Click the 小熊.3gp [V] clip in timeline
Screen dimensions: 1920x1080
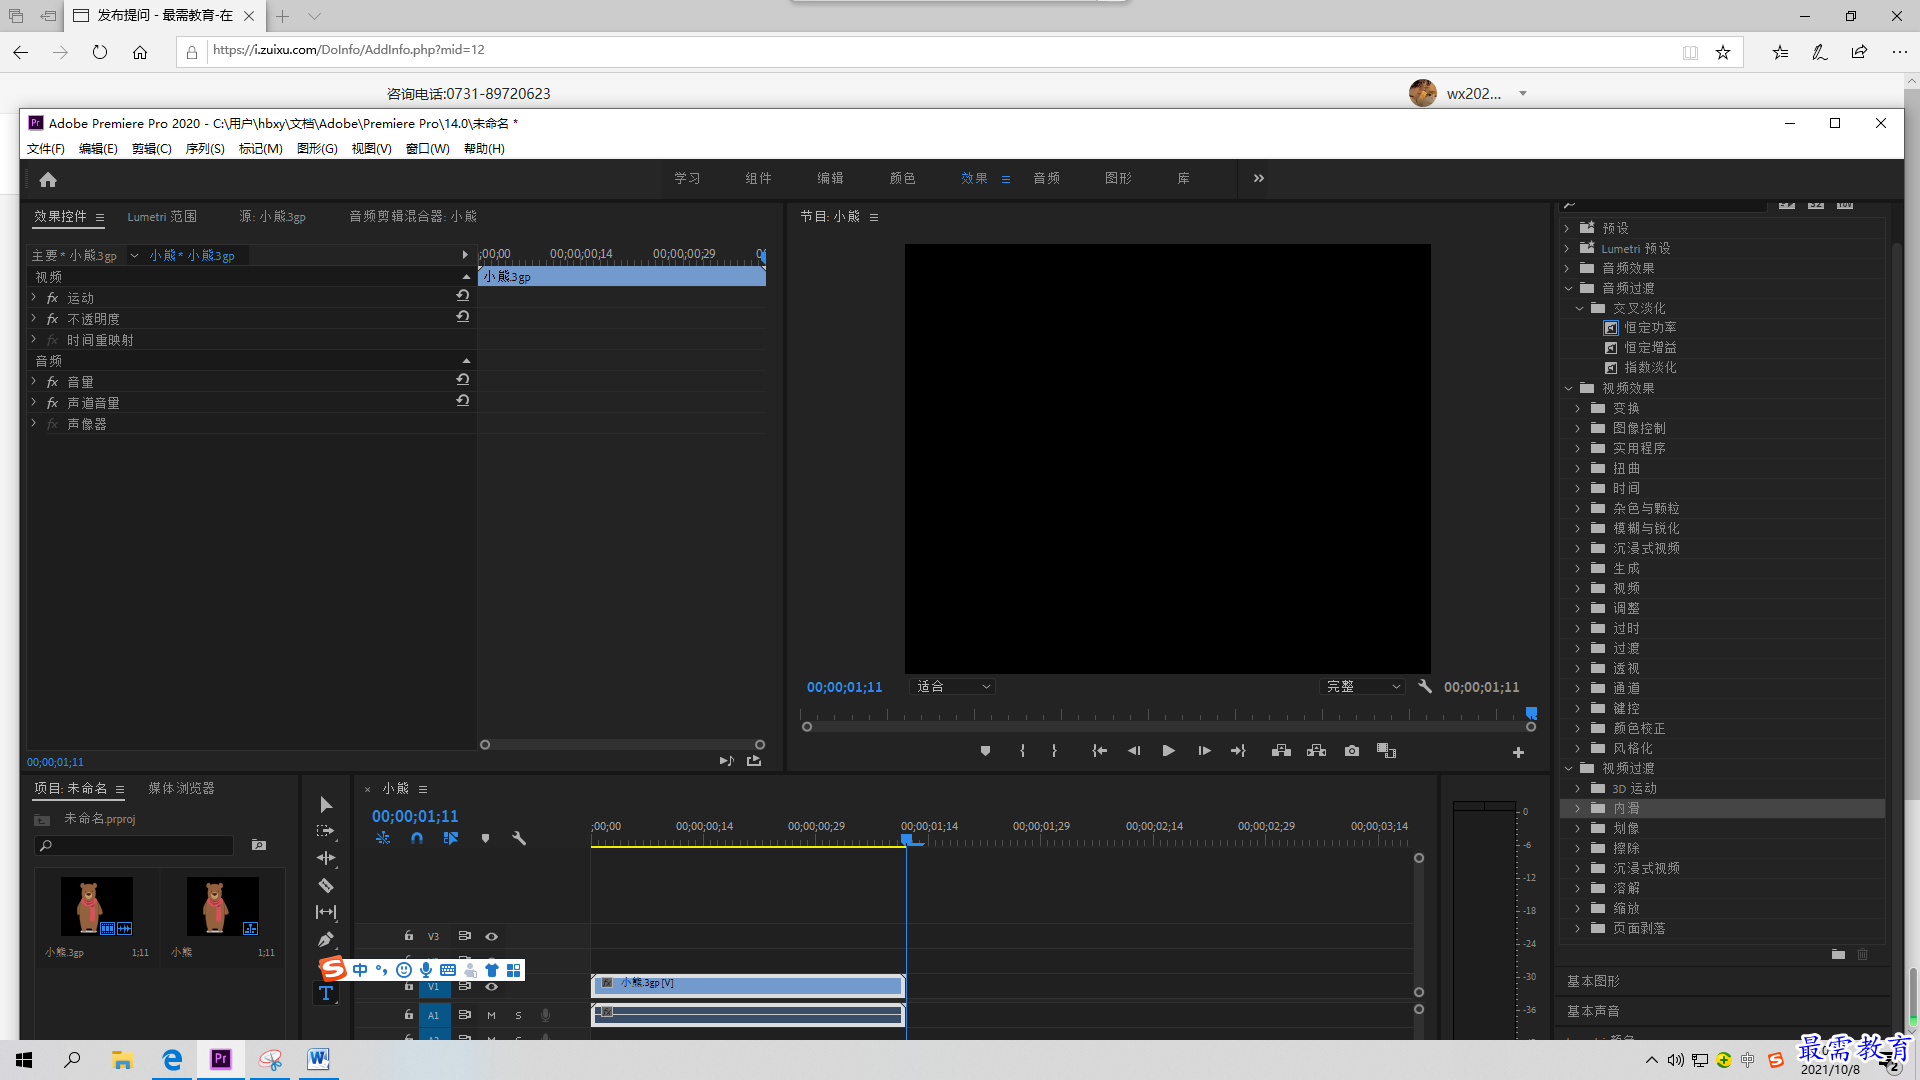pyautogui.click(x=748, y=985)
